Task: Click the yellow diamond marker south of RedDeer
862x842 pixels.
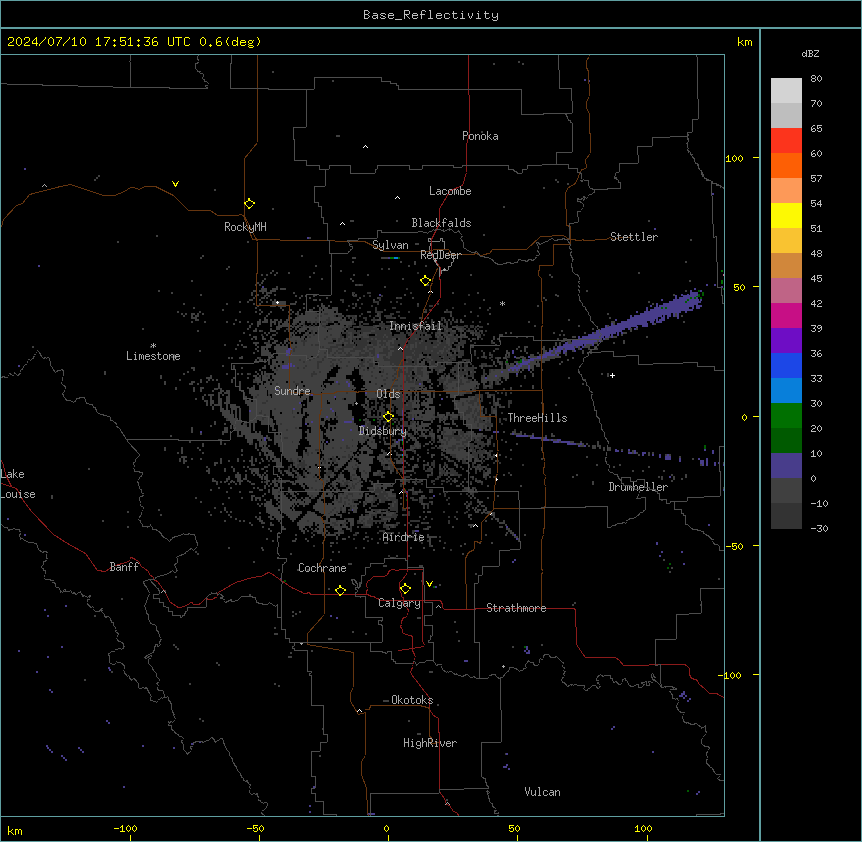Action: (x=425, y=281)
